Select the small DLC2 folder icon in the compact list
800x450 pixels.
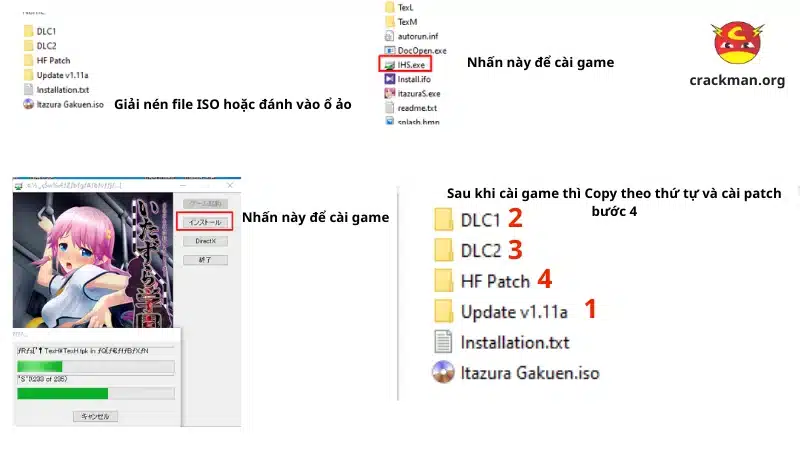tap(29, 45)
